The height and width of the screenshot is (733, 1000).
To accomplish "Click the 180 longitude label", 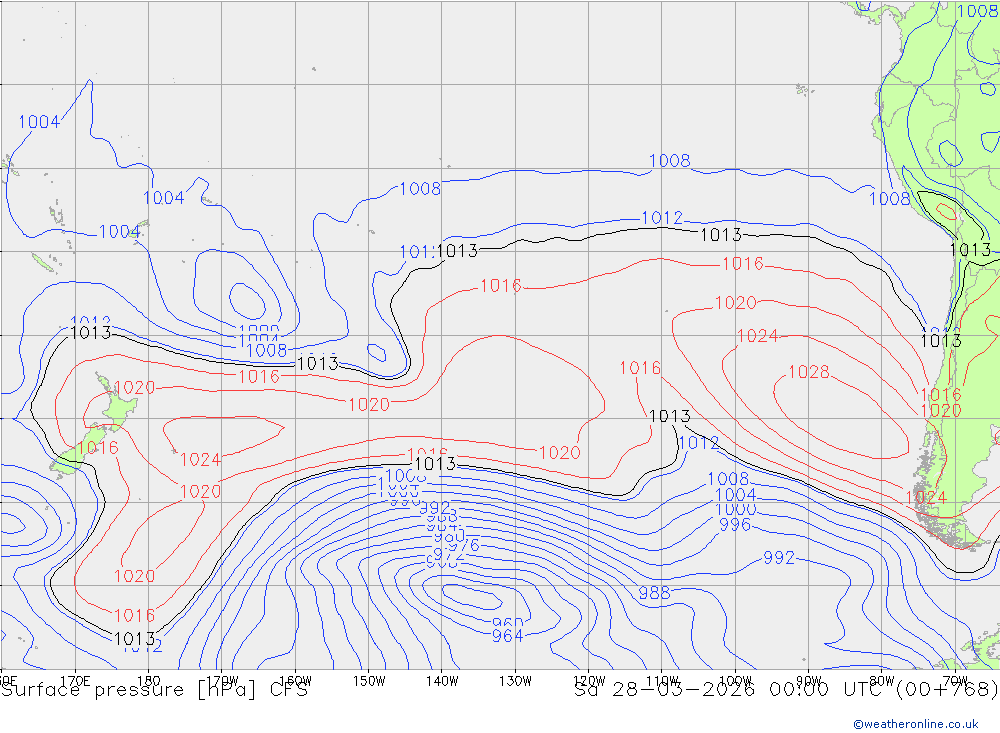I will tap(149, 681).
